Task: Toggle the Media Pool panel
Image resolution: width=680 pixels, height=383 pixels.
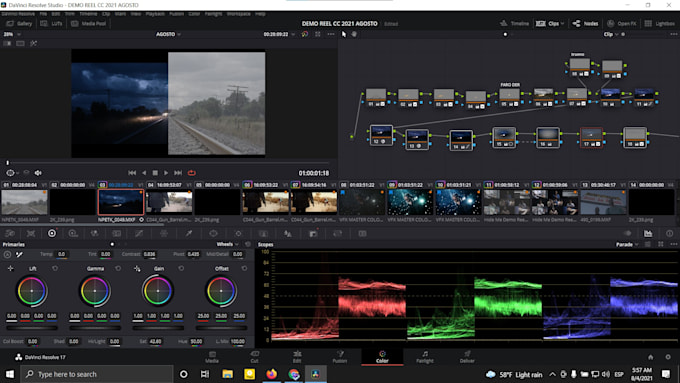Action: 89,23
